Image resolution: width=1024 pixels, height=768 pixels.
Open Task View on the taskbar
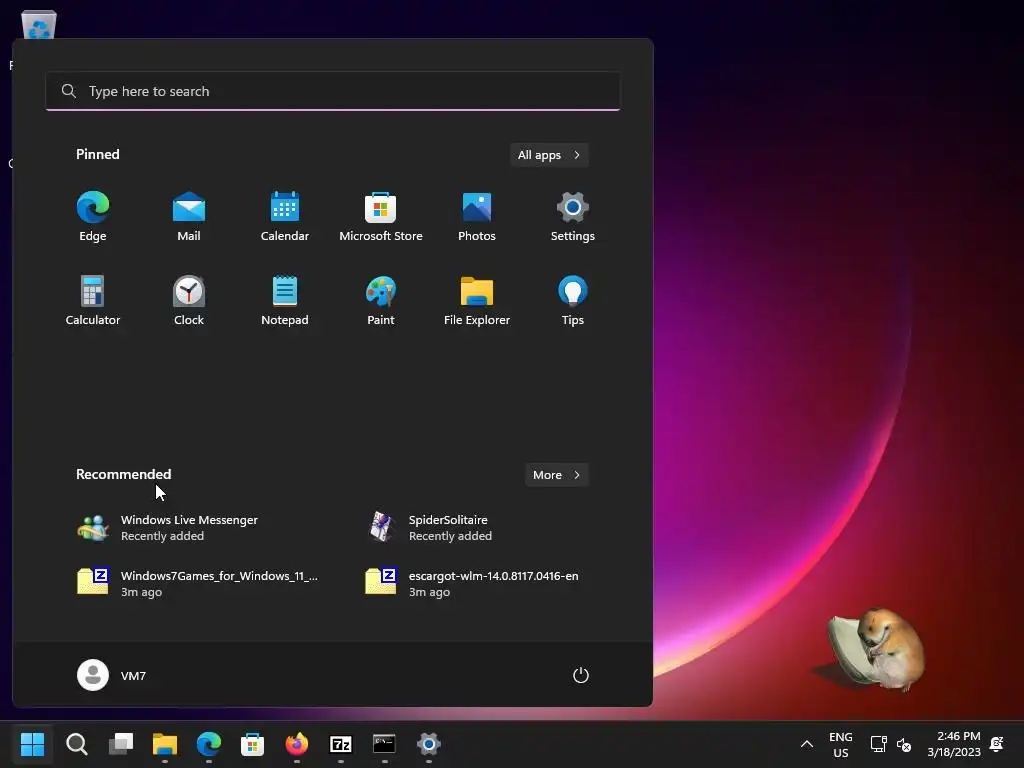point(121,744)
